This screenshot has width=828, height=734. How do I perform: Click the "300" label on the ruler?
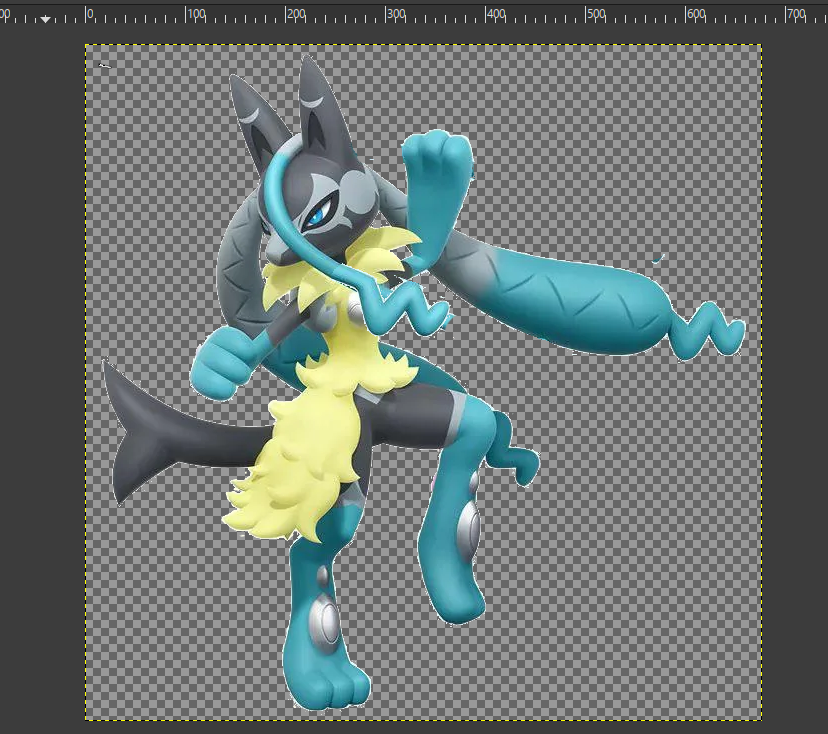[396, 14]
